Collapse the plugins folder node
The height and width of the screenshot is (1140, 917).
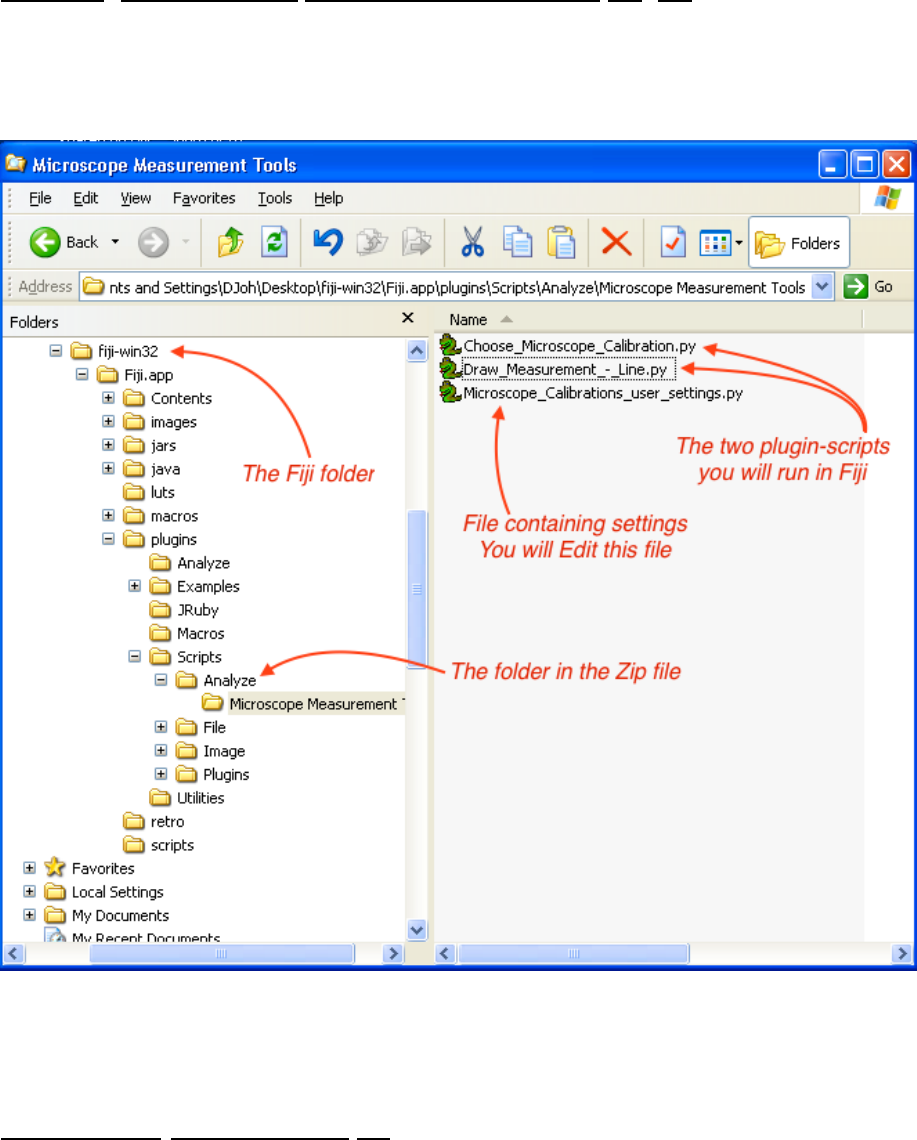(x=108, y=539)
